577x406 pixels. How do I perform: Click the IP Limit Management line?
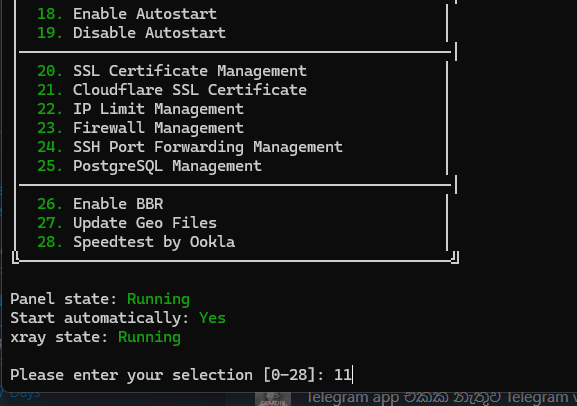pyautogui.click(x=140, y=109)
